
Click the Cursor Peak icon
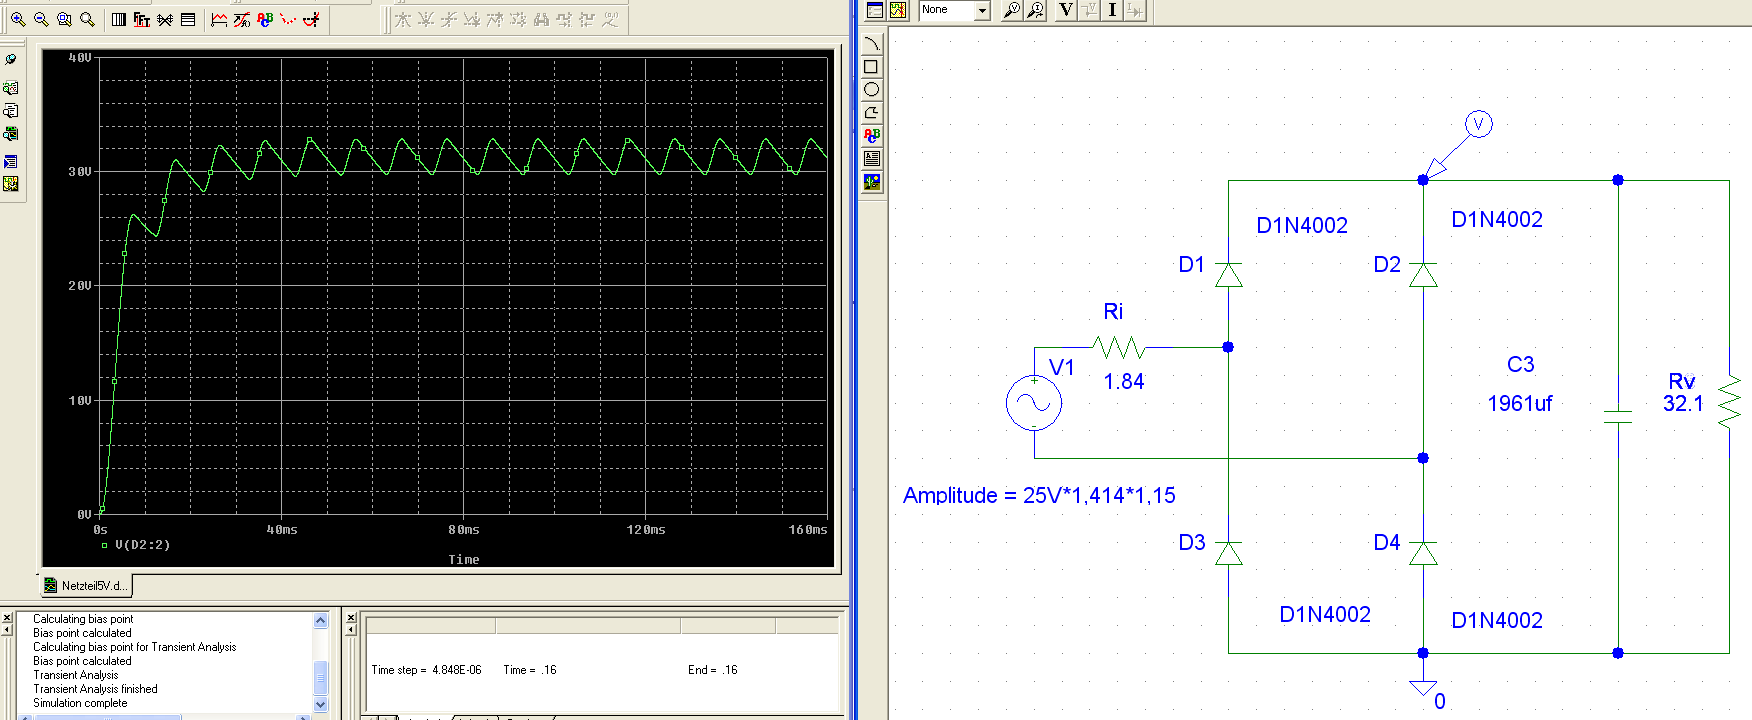[x=403, y=19]
